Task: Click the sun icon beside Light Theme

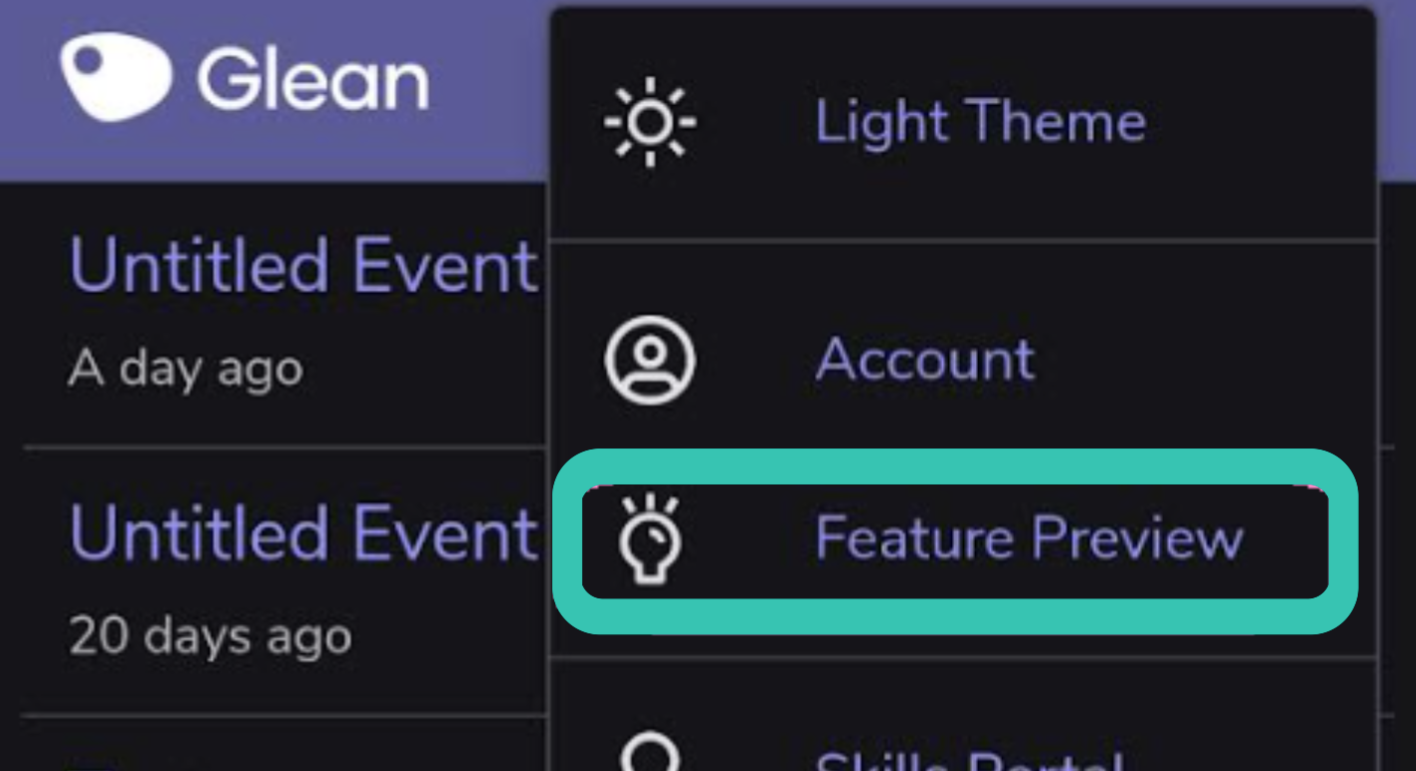Action: [650, 122]
